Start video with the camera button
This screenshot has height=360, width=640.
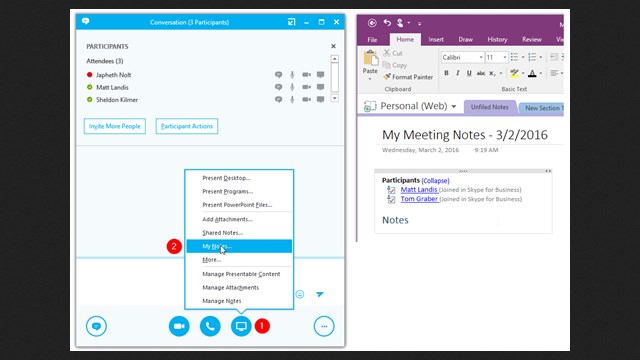coord(179,326)
